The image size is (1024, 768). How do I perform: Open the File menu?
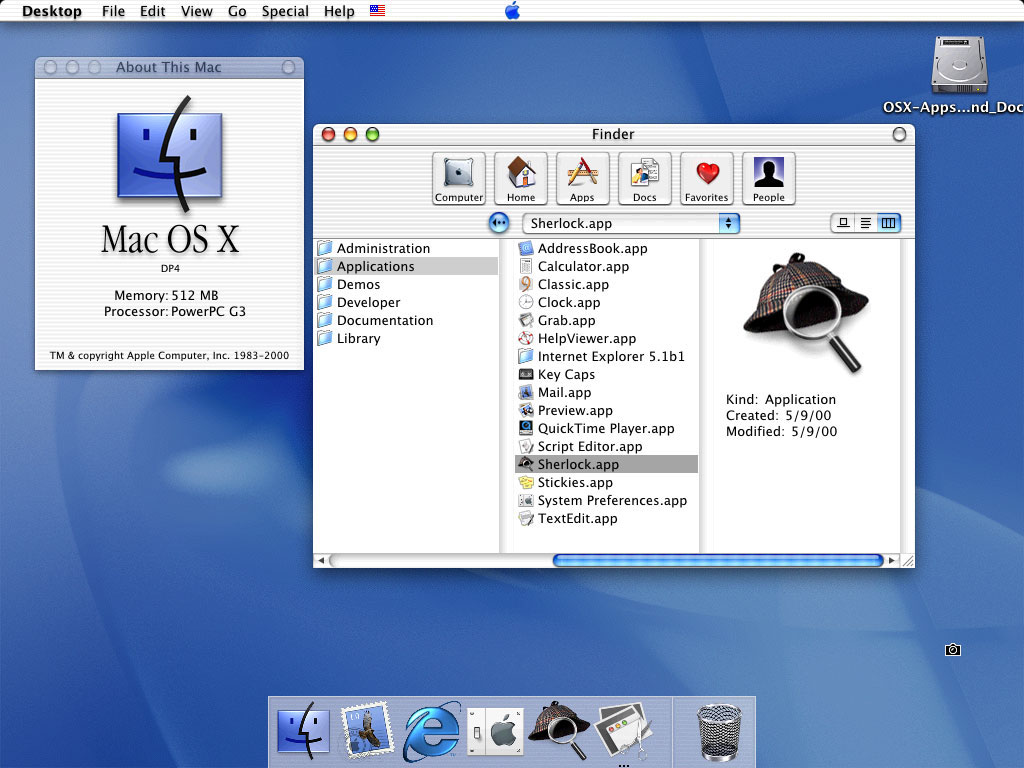click(113, 11)
